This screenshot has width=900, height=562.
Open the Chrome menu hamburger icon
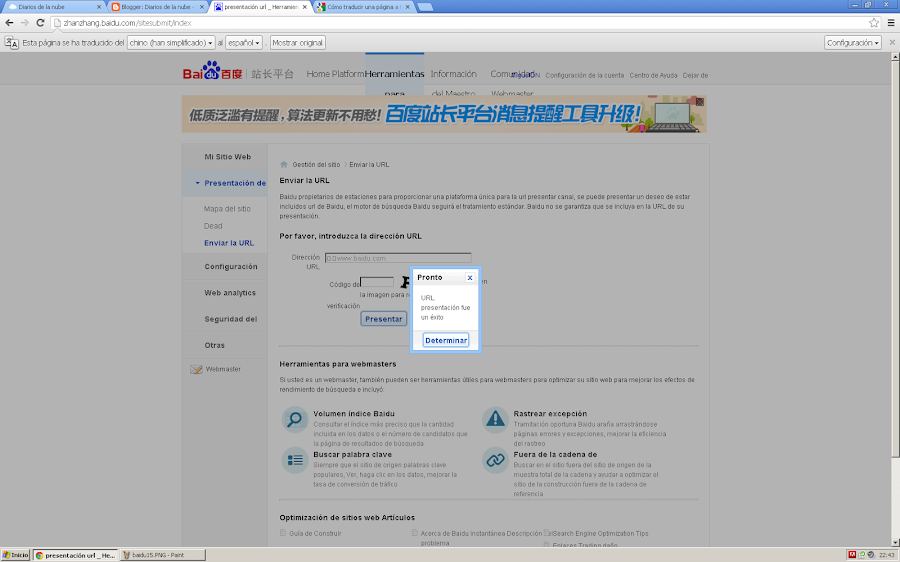(x=891, y=23)
